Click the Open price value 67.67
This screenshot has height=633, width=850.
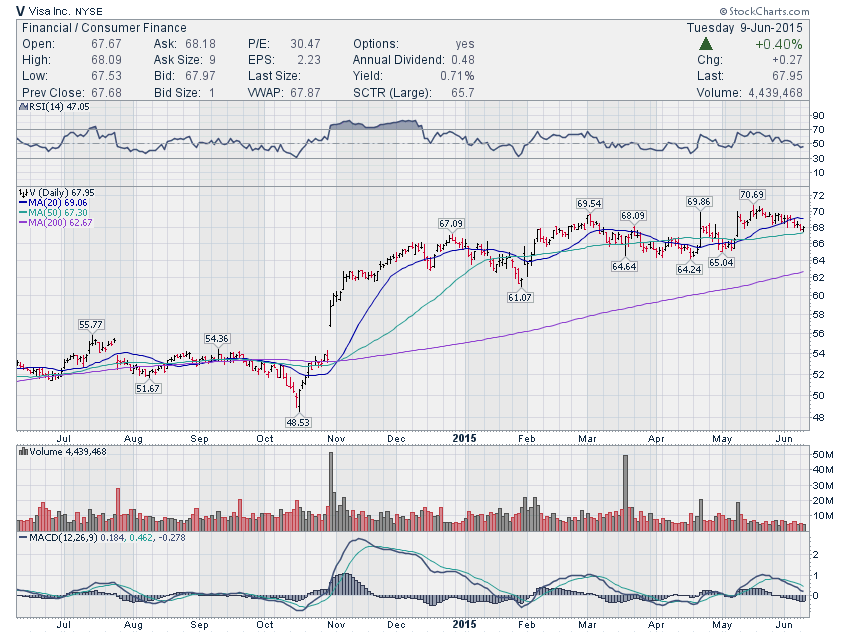pyautogui.click(x=106, y=44)
